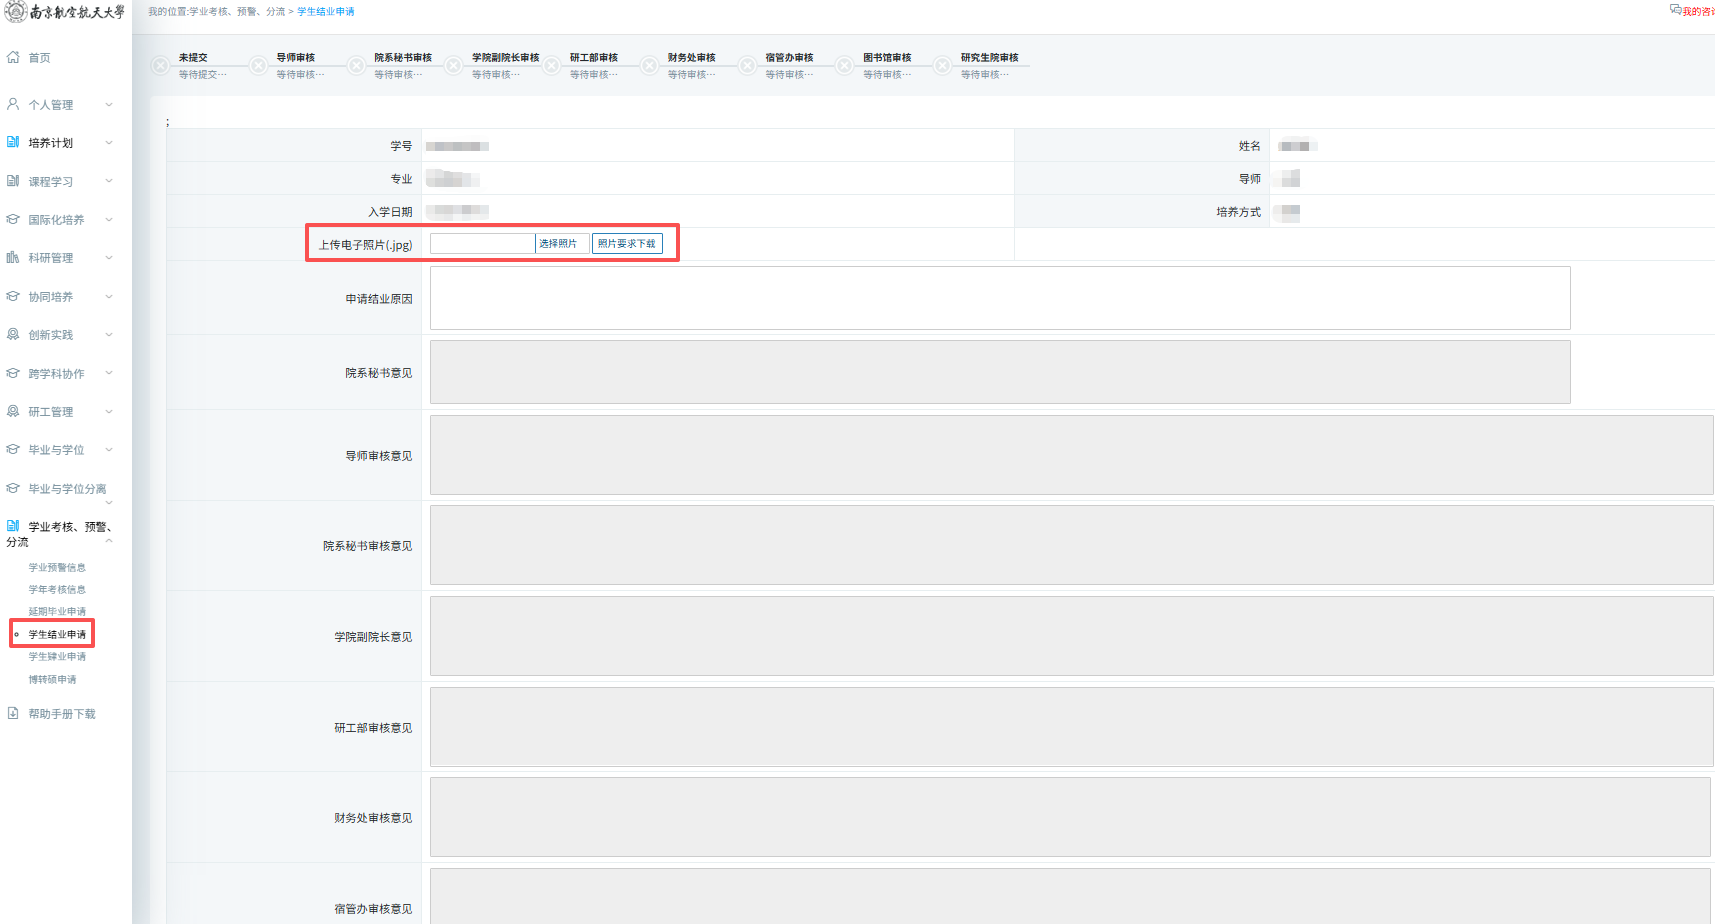This screenshot has width=1715, height=924.
Task: Expand the 课程学习 menu chevron
Action: [109, 181]
